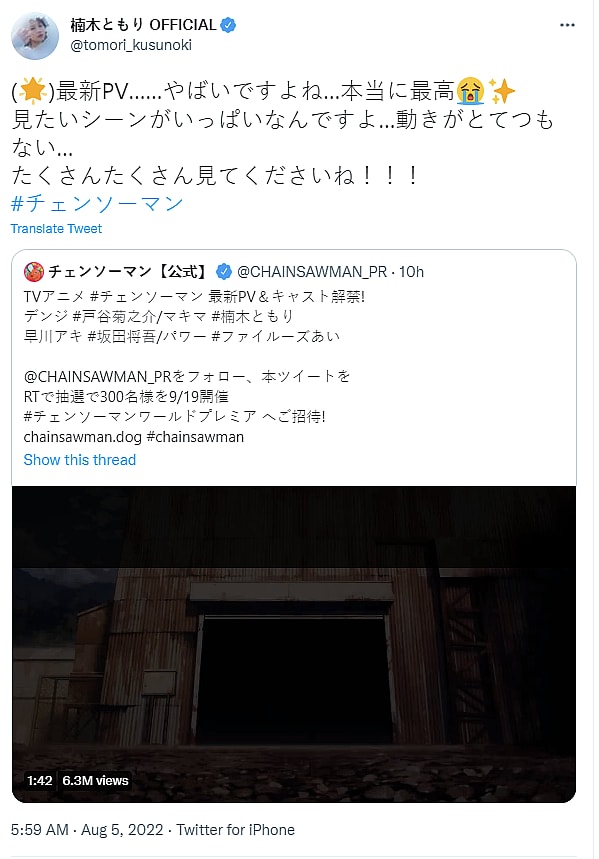Image resolution: width=599 pixels, height=859 pixels.
Task: Click the チェンソーマン公式 small avatar icon
Action: [33, 272]
